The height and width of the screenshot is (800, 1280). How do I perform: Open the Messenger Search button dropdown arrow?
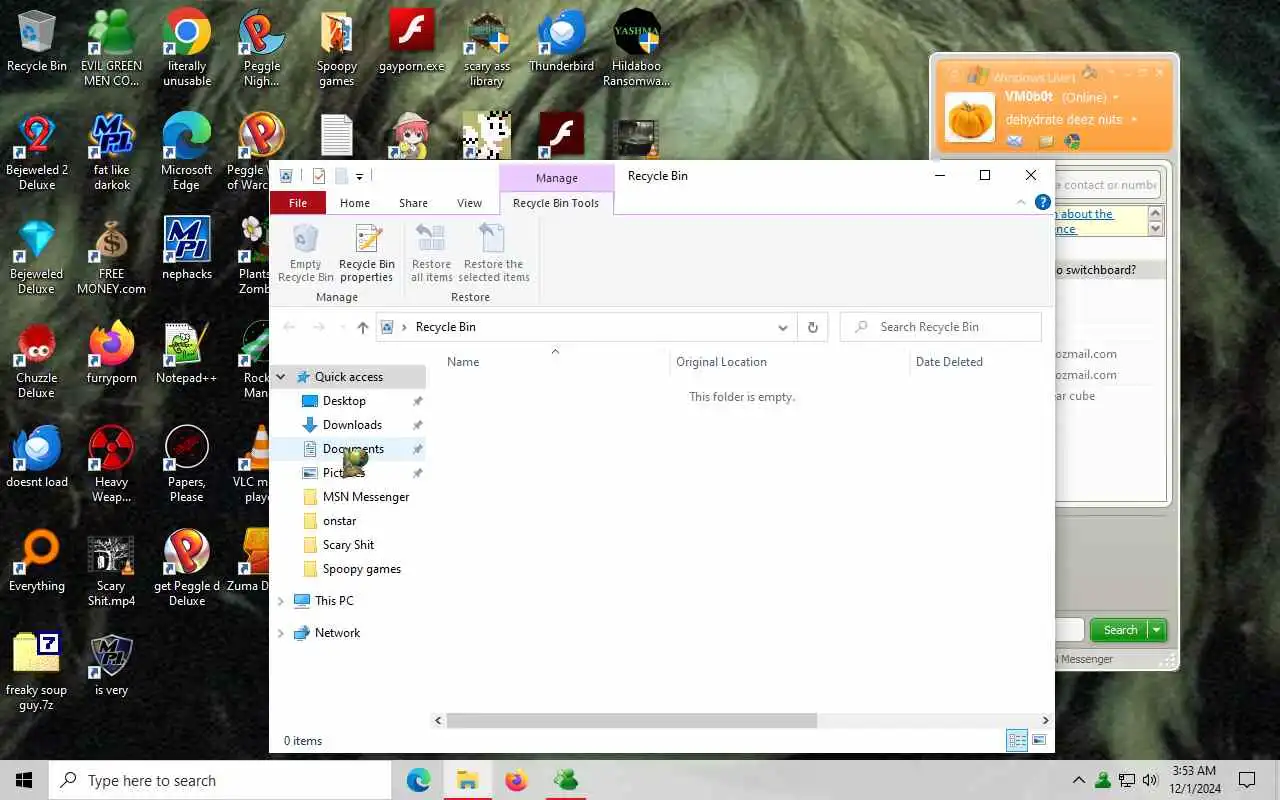pos(1157,630)
